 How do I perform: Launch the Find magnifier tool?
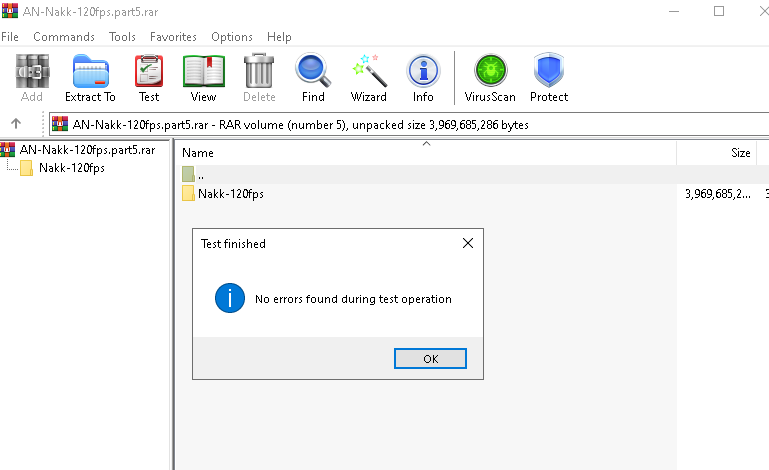click(x=313, y=78)
